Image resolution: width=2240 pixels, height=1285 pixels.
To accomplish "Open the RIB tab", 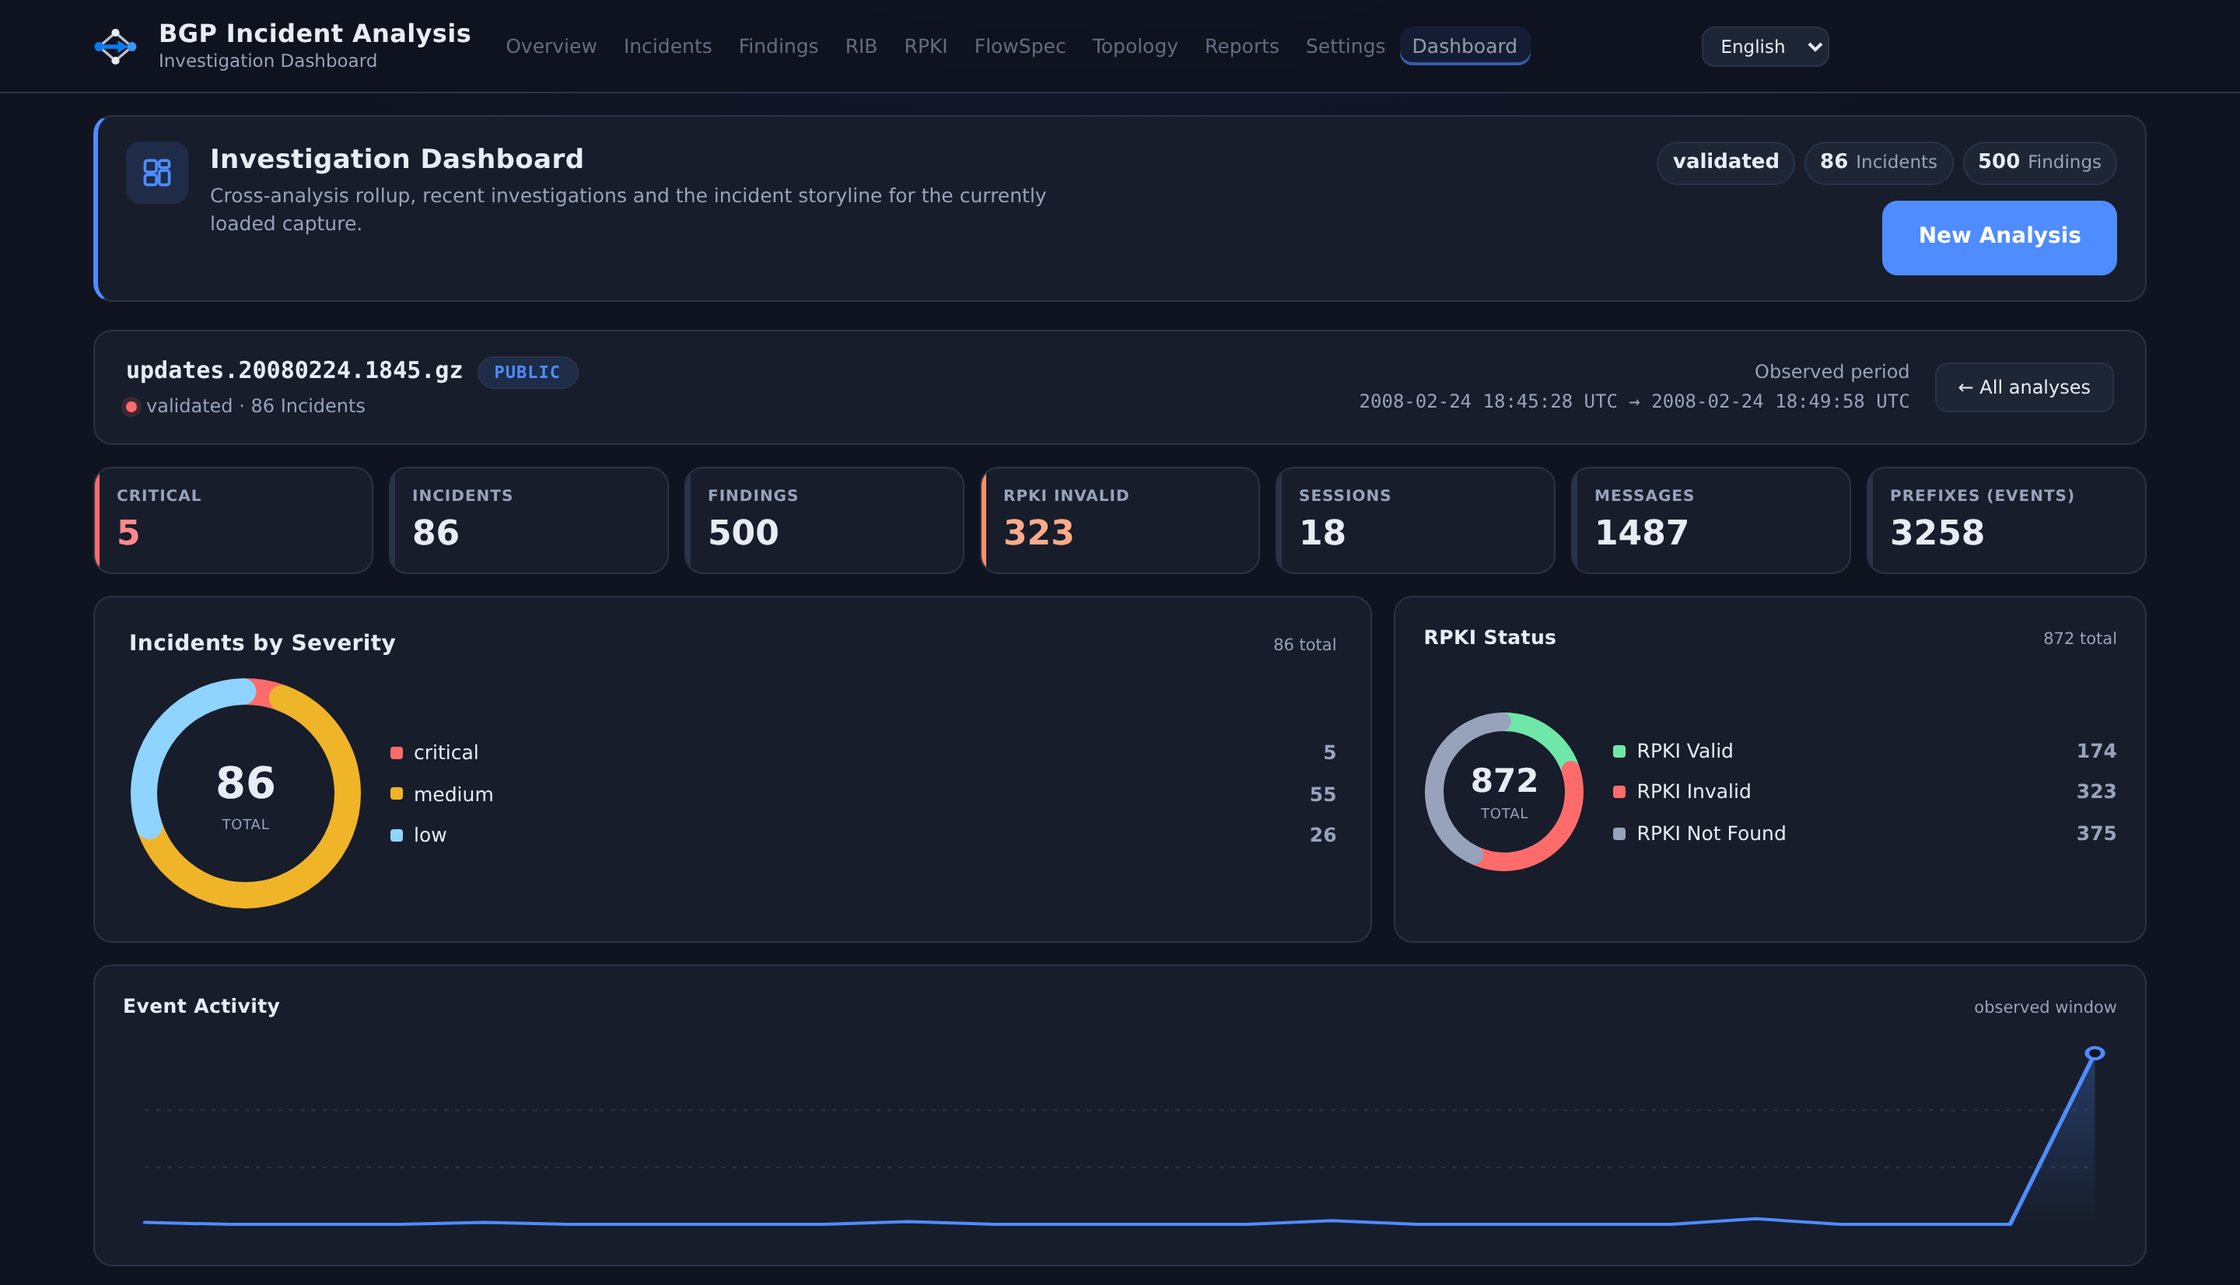I will coord(861,46).
